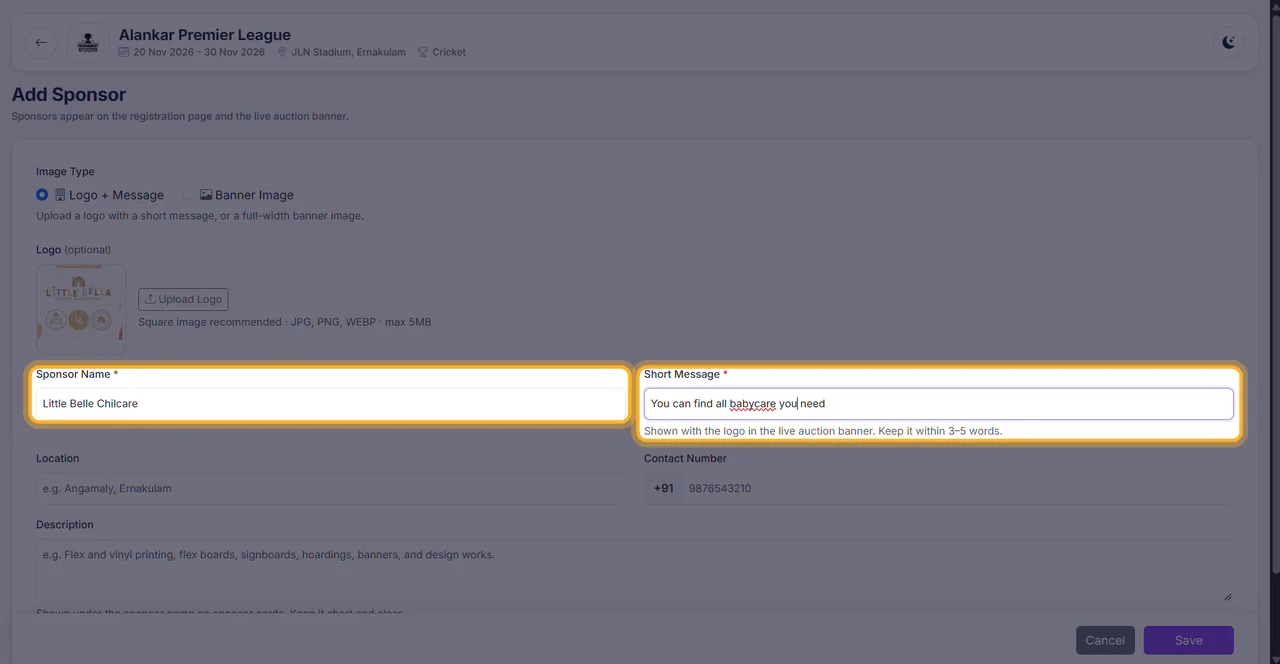The width and height of the screenshot is (1280, 664).
Task: Click the Upload Logo button
Action: click(x=183, y=299)
